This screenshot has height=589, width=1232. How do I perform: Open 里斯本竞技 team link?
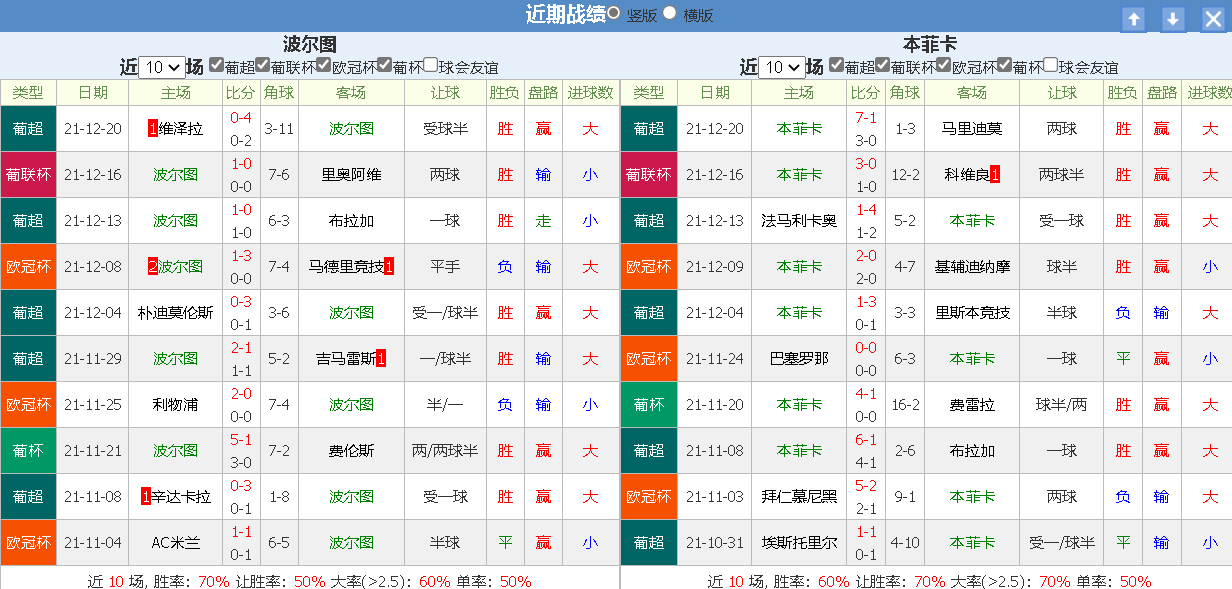click(x=972, y=313)
